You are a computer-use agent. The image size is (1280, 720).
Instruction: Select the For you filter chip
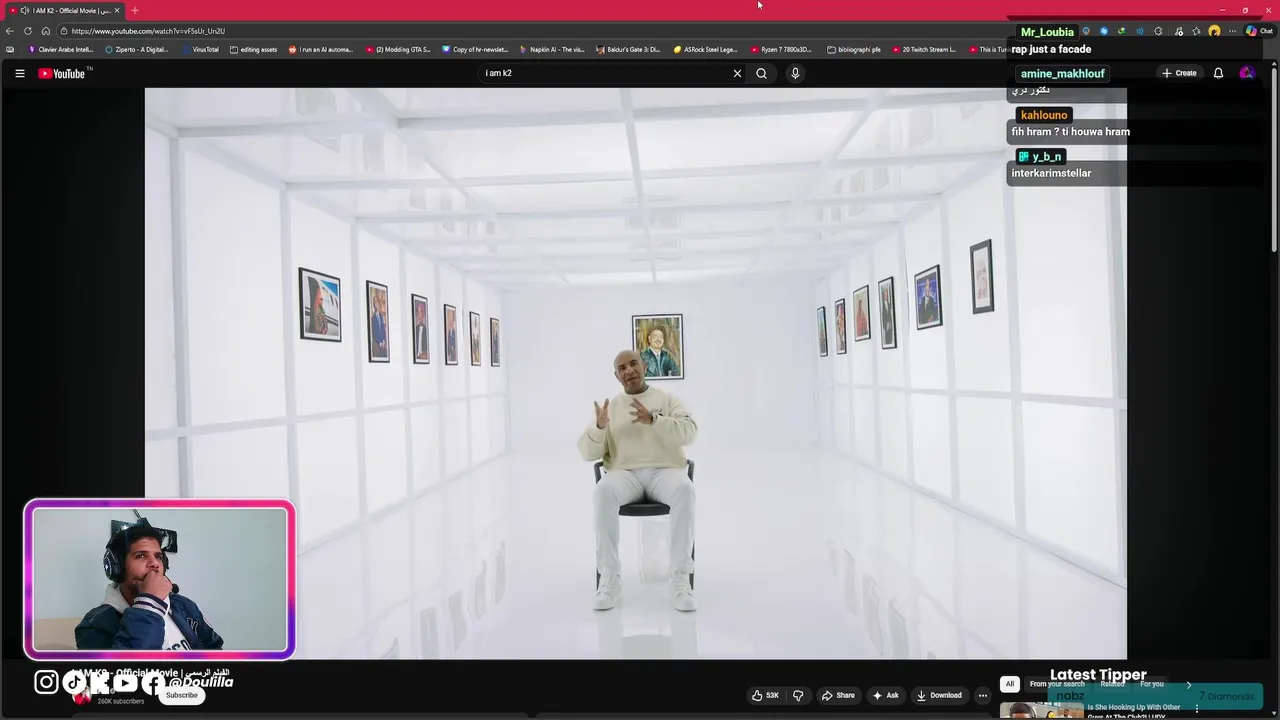pos(1152,684)
